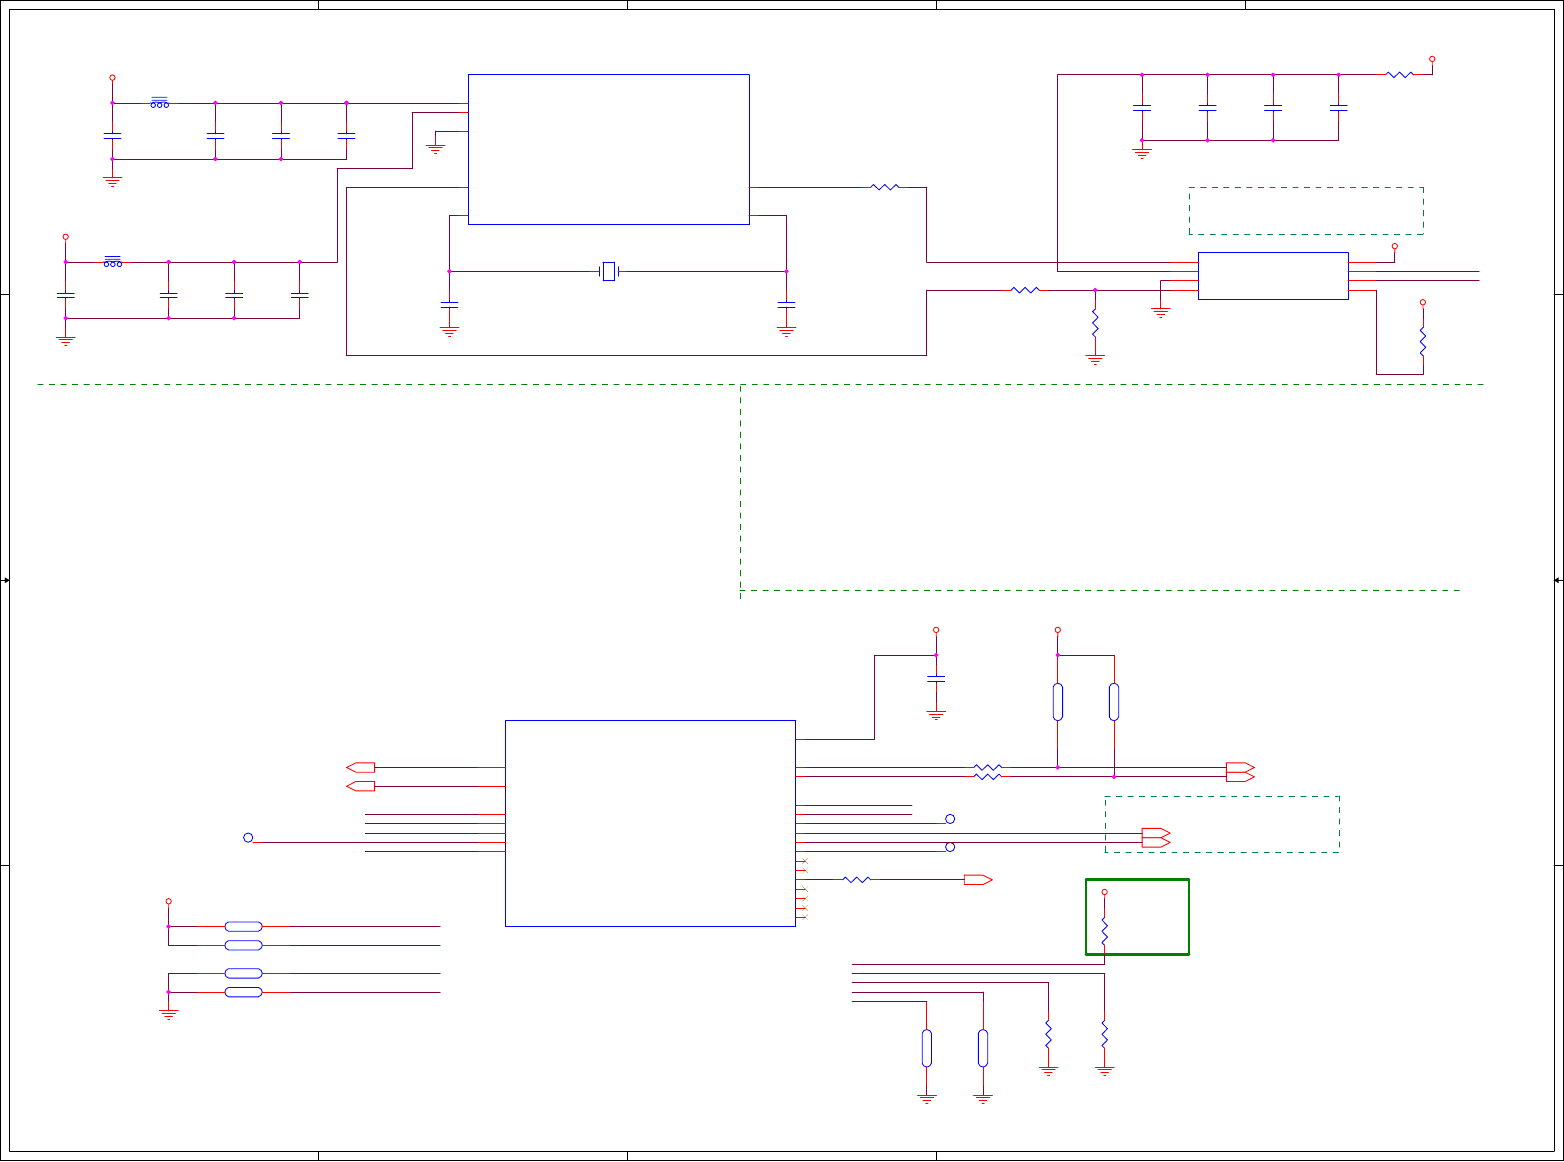The width and height of the screenshot is (1564, 1162).
Task: Select the output port after the lower IC resistor
Action: click(x=978, y=880)
